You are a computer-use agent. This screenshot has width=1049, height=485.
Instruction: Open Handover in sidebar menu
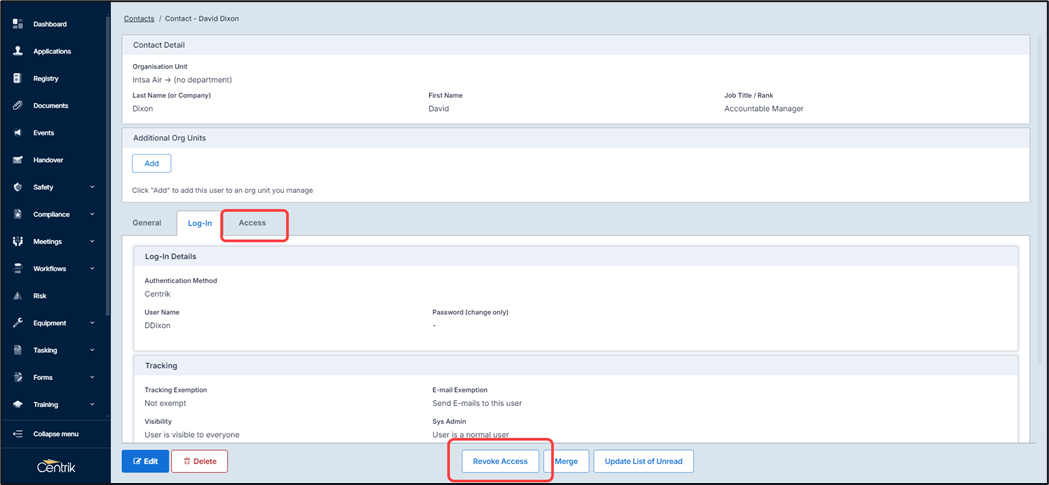(x=48, y=160)
